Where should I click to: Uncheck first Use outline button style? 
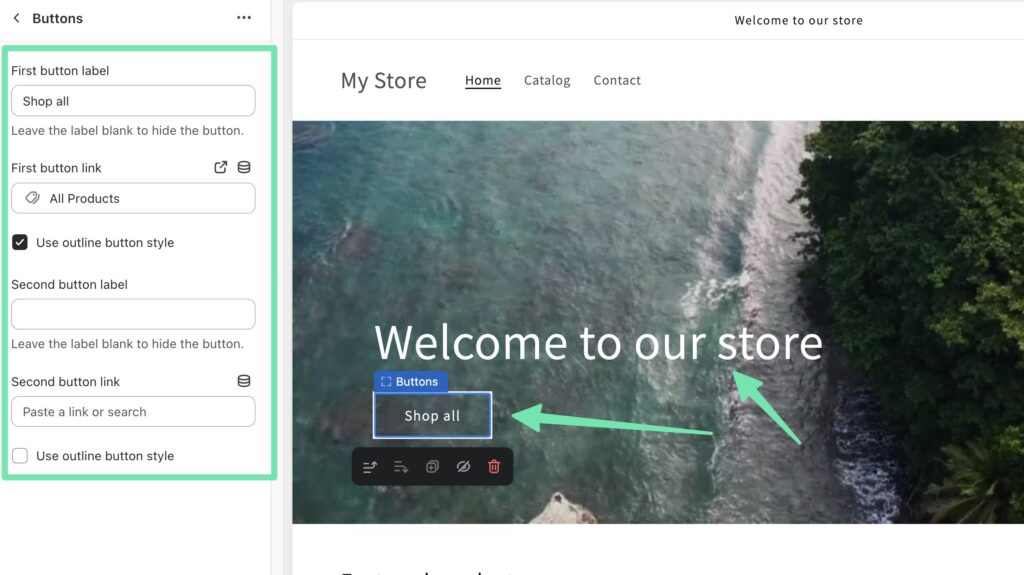pos(20,242)
